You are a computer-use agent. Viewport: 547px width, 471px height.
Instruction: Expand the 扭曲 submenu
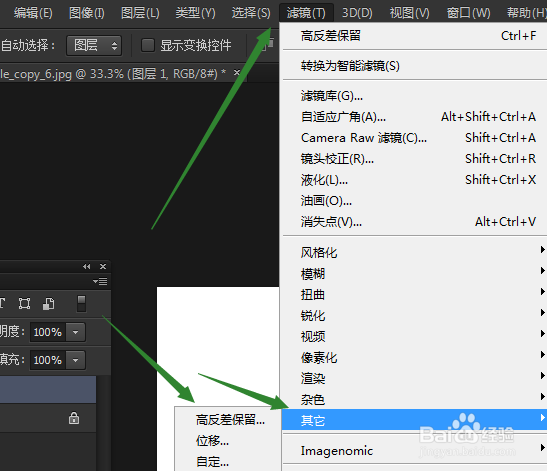point(415,294)
